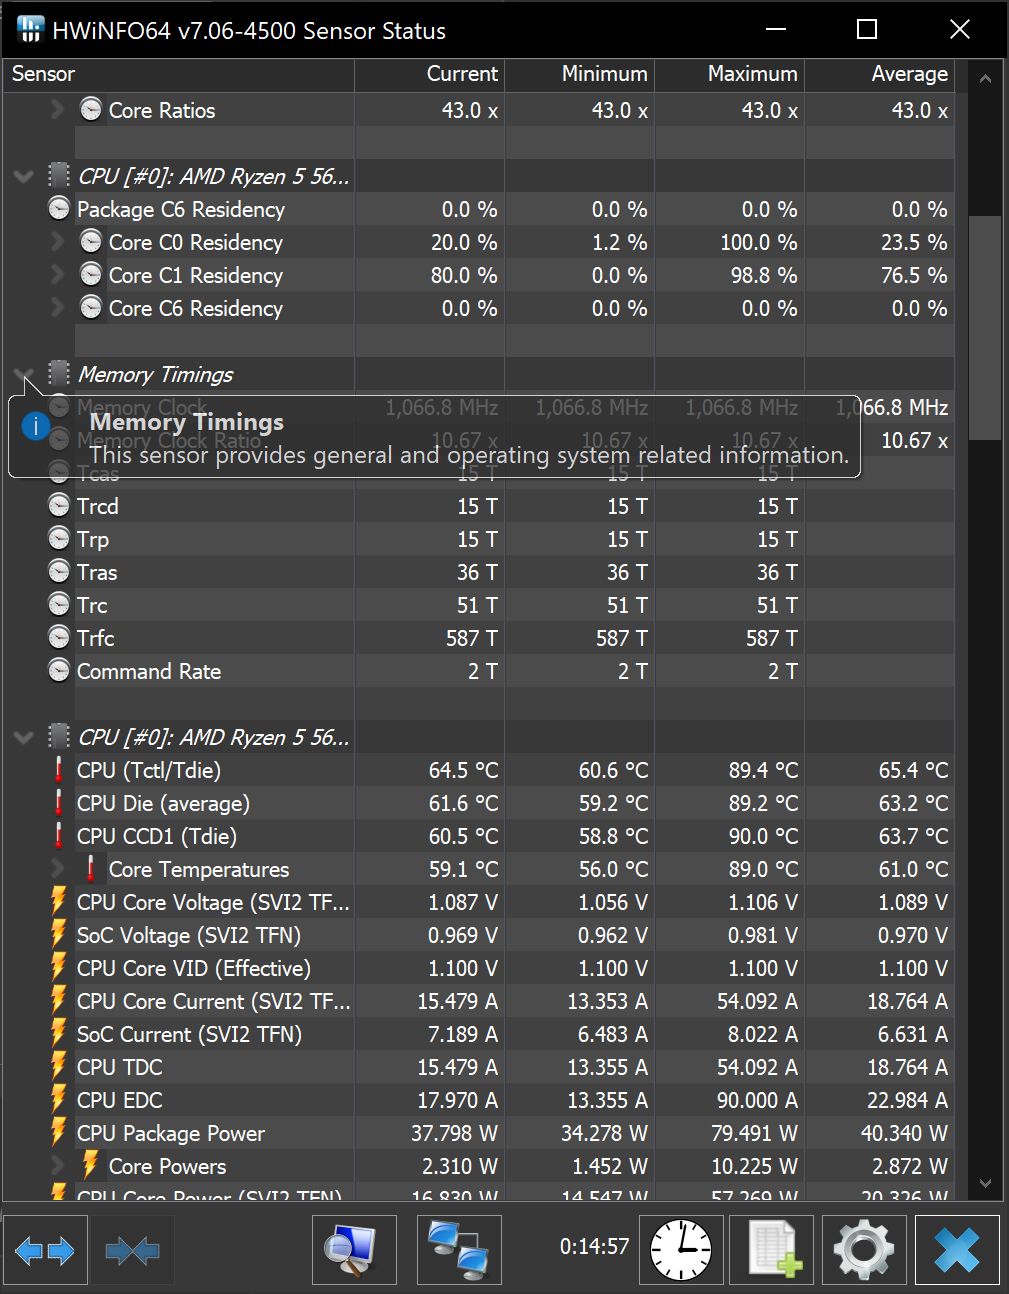Click the 0:14:57 elapsed time display
1009x1294 pixels.
point(595,1246)
